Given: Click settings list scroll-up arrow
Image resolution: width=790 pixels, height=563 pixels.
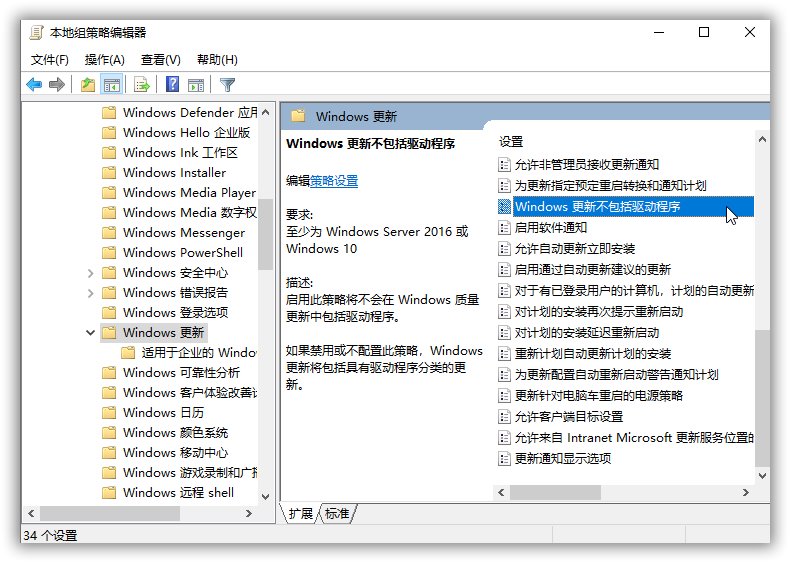Looking at the screenshot, I should point(762,139).
